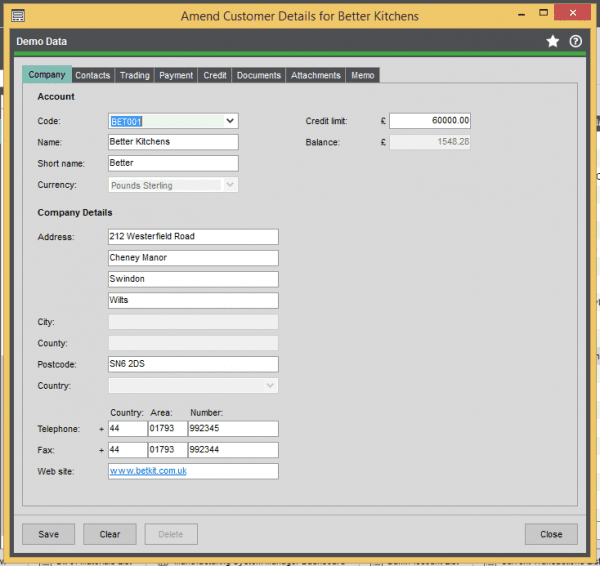This screenshot has width=600, height=566.
Task: Click the empty County field
Action: click(193, 343)
